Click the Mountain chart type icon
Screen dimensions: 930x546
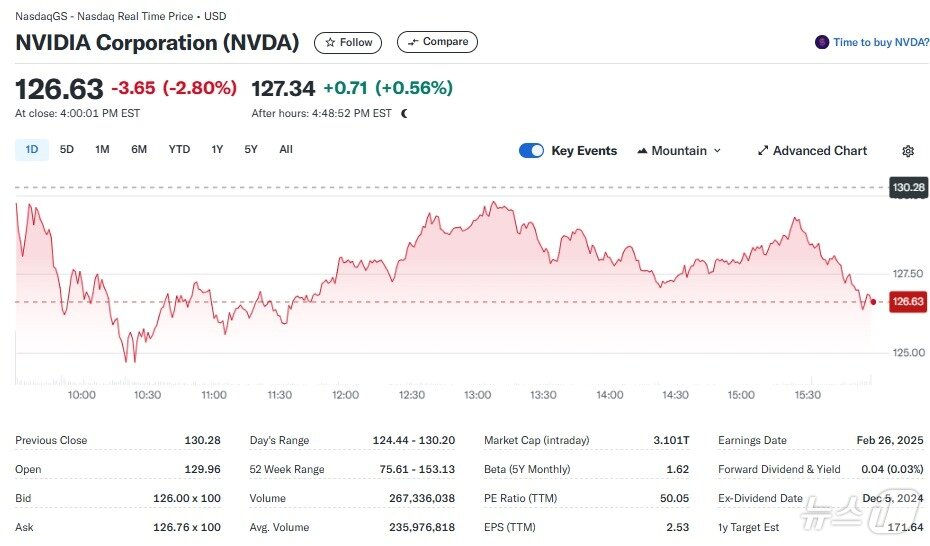[642, 151]
